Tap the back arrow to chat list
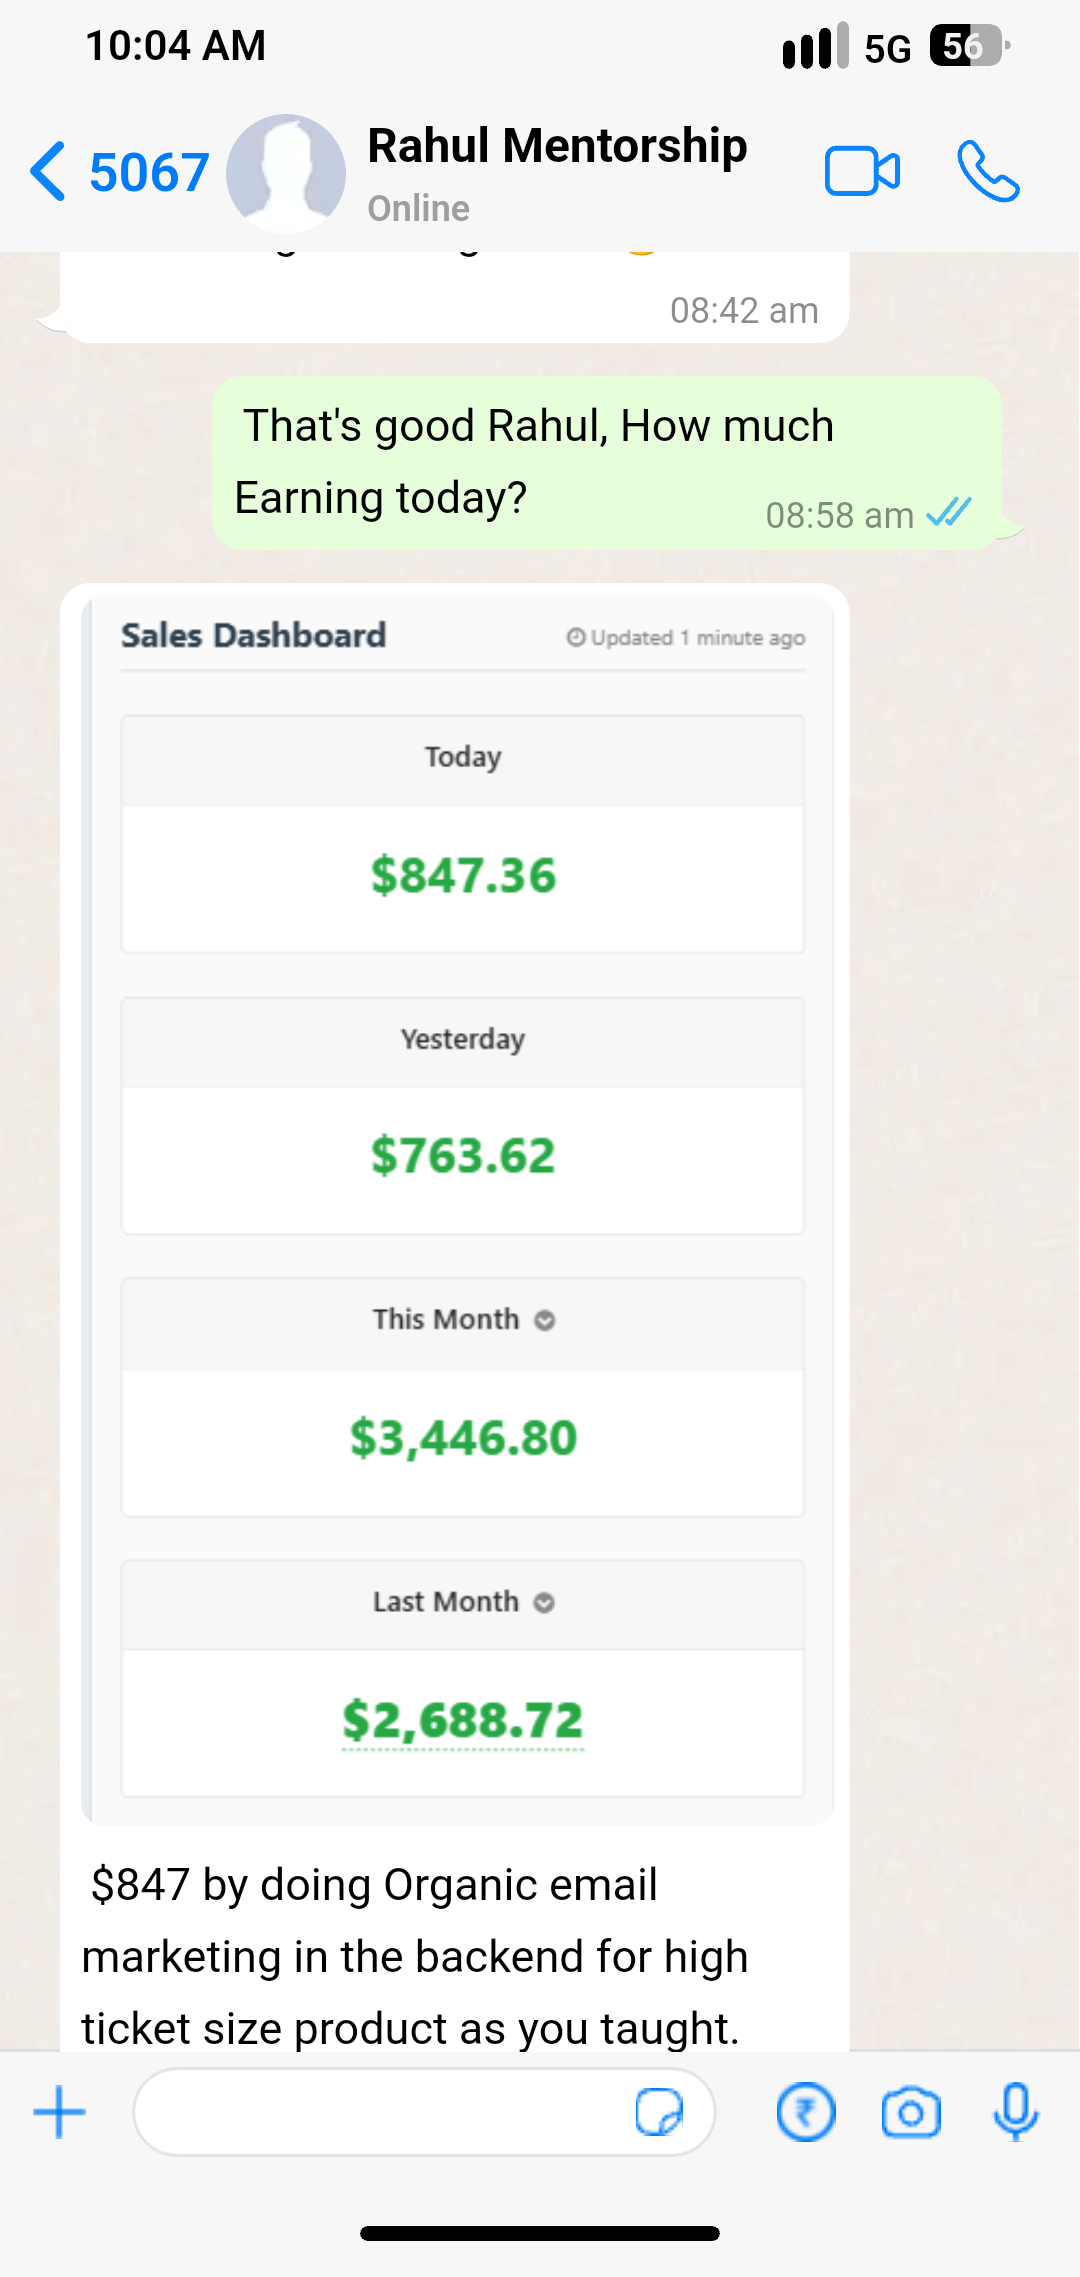The image size is (1080, 2277). tap(48, 172)
